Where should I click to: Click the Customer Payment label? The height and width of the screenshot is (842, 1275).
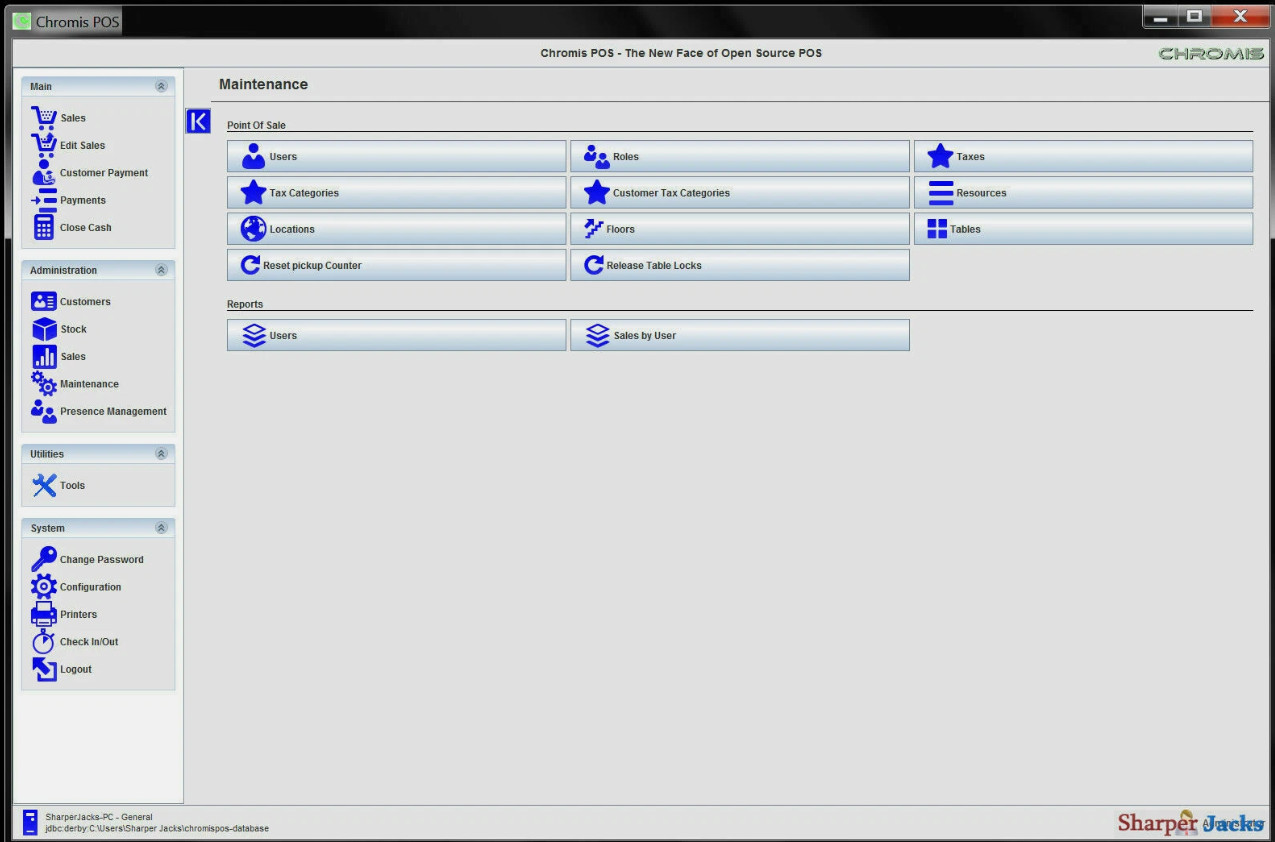pyautogui.click(x=104, y=173)
